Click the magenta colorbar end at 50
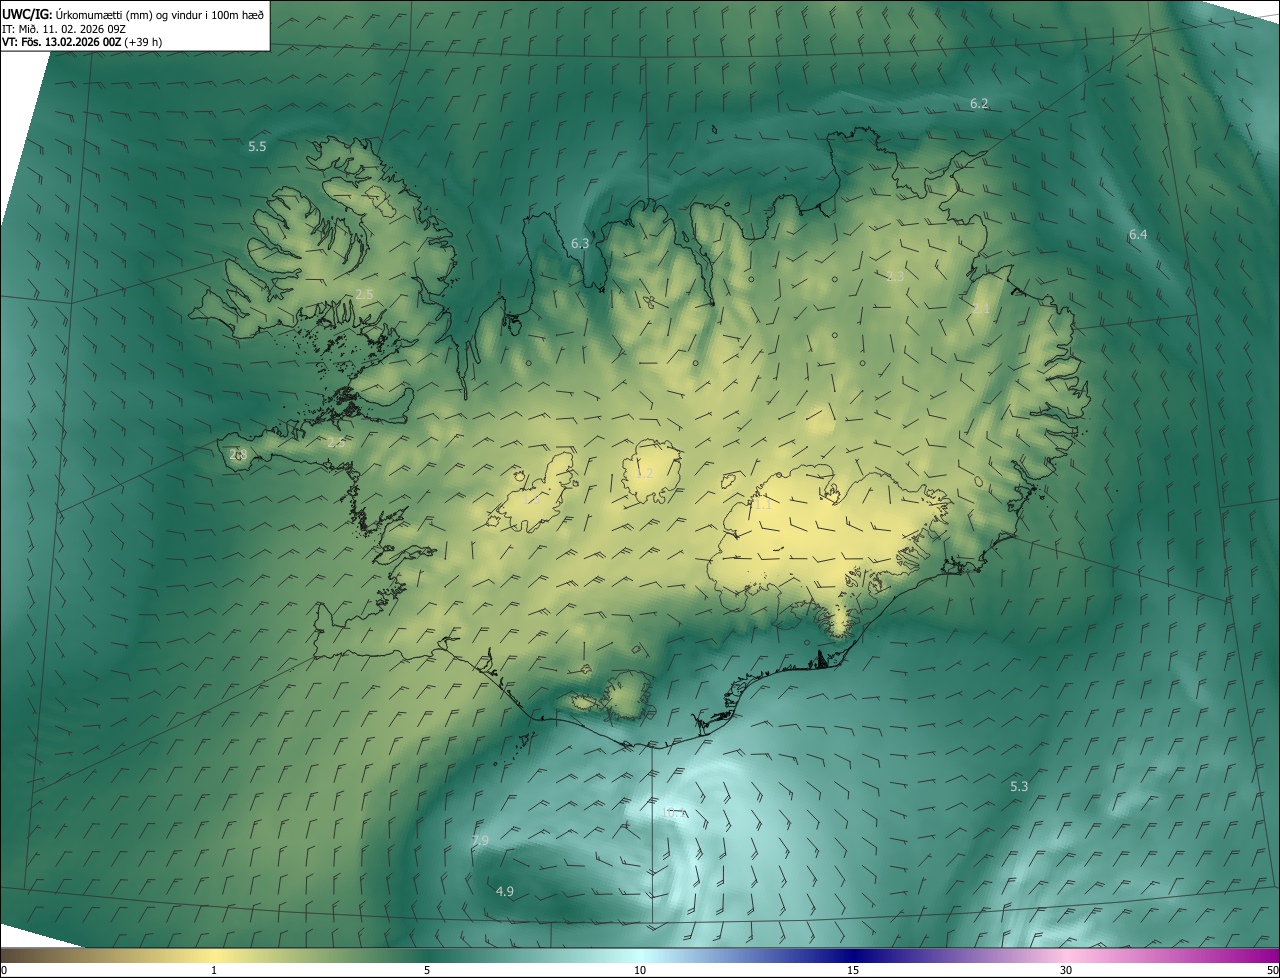Screen dimensions: 1280x978 click(1272, 955)
